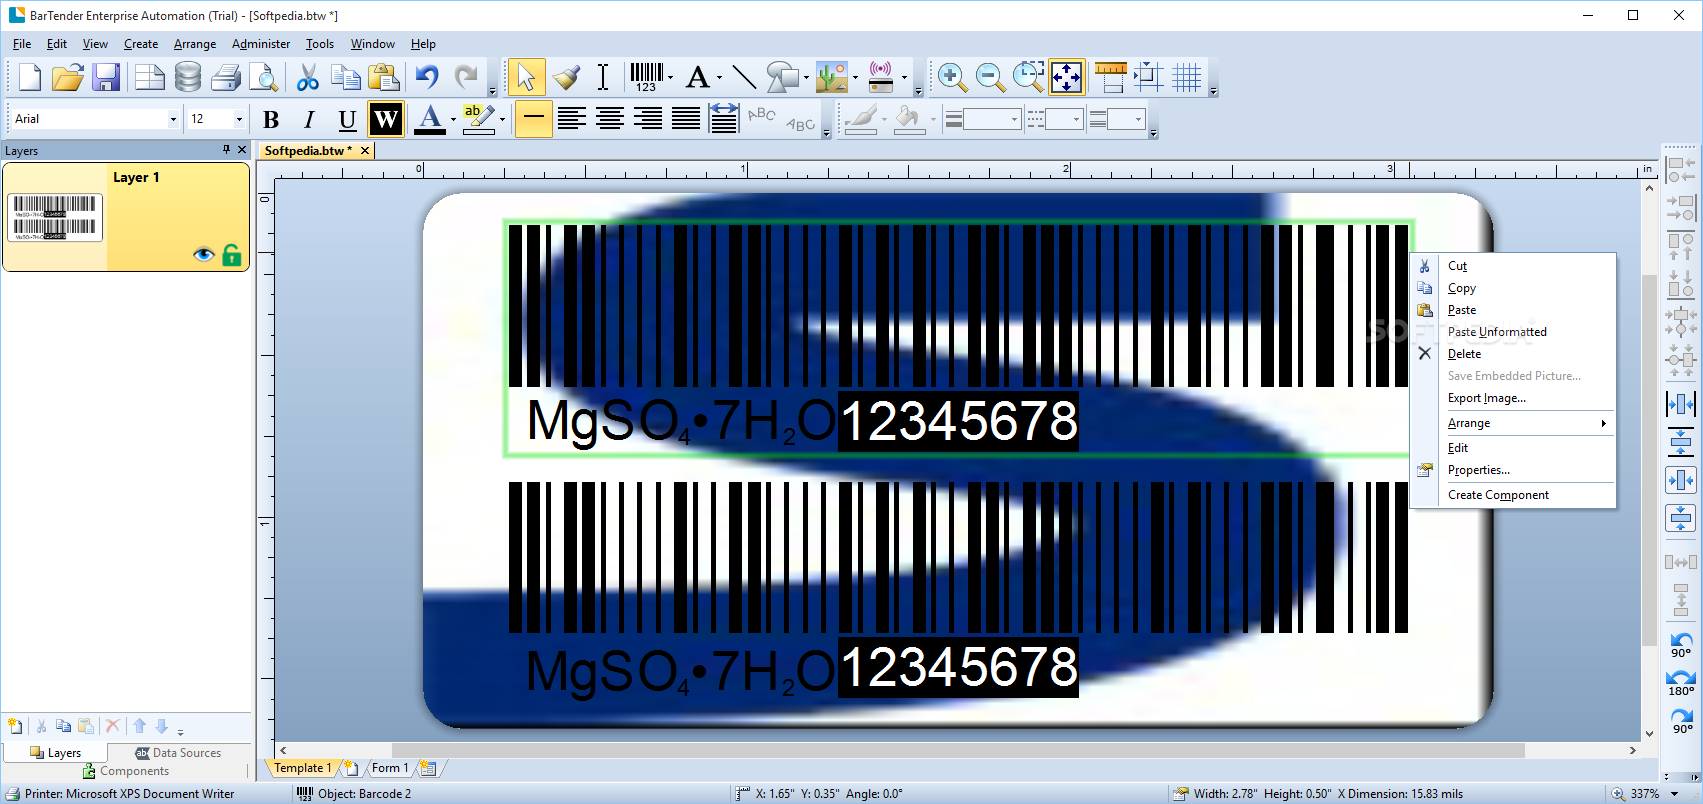Click the font color A swatch

click(x=430, y=119)
